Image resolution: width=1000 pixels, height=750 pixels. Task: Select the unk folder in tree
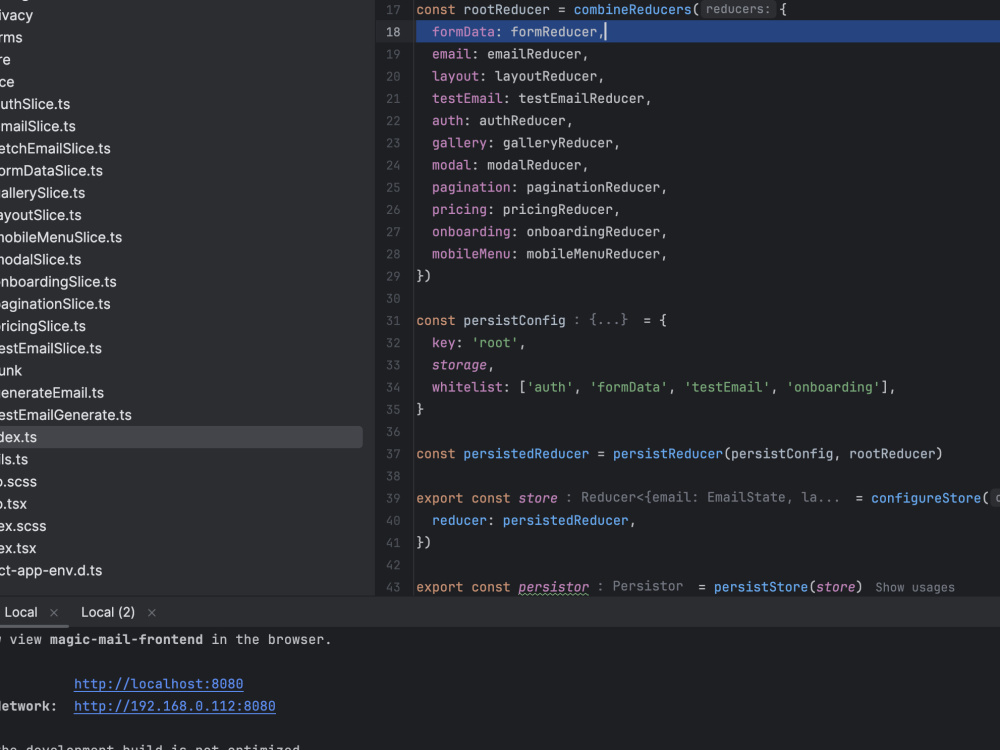tap(11, 371)
